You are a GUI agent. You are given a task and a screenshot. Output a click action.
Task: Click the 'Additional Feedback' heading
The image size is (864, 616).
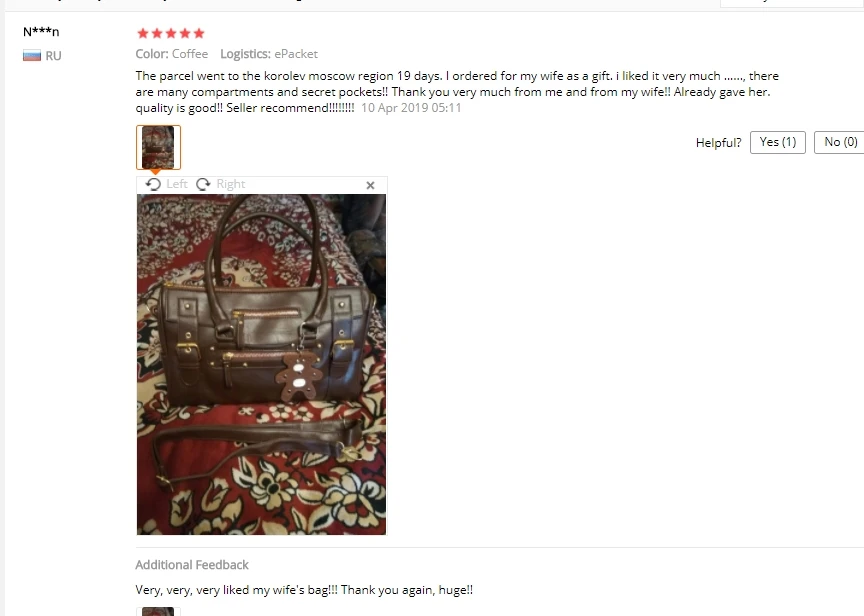pos(192,565)
